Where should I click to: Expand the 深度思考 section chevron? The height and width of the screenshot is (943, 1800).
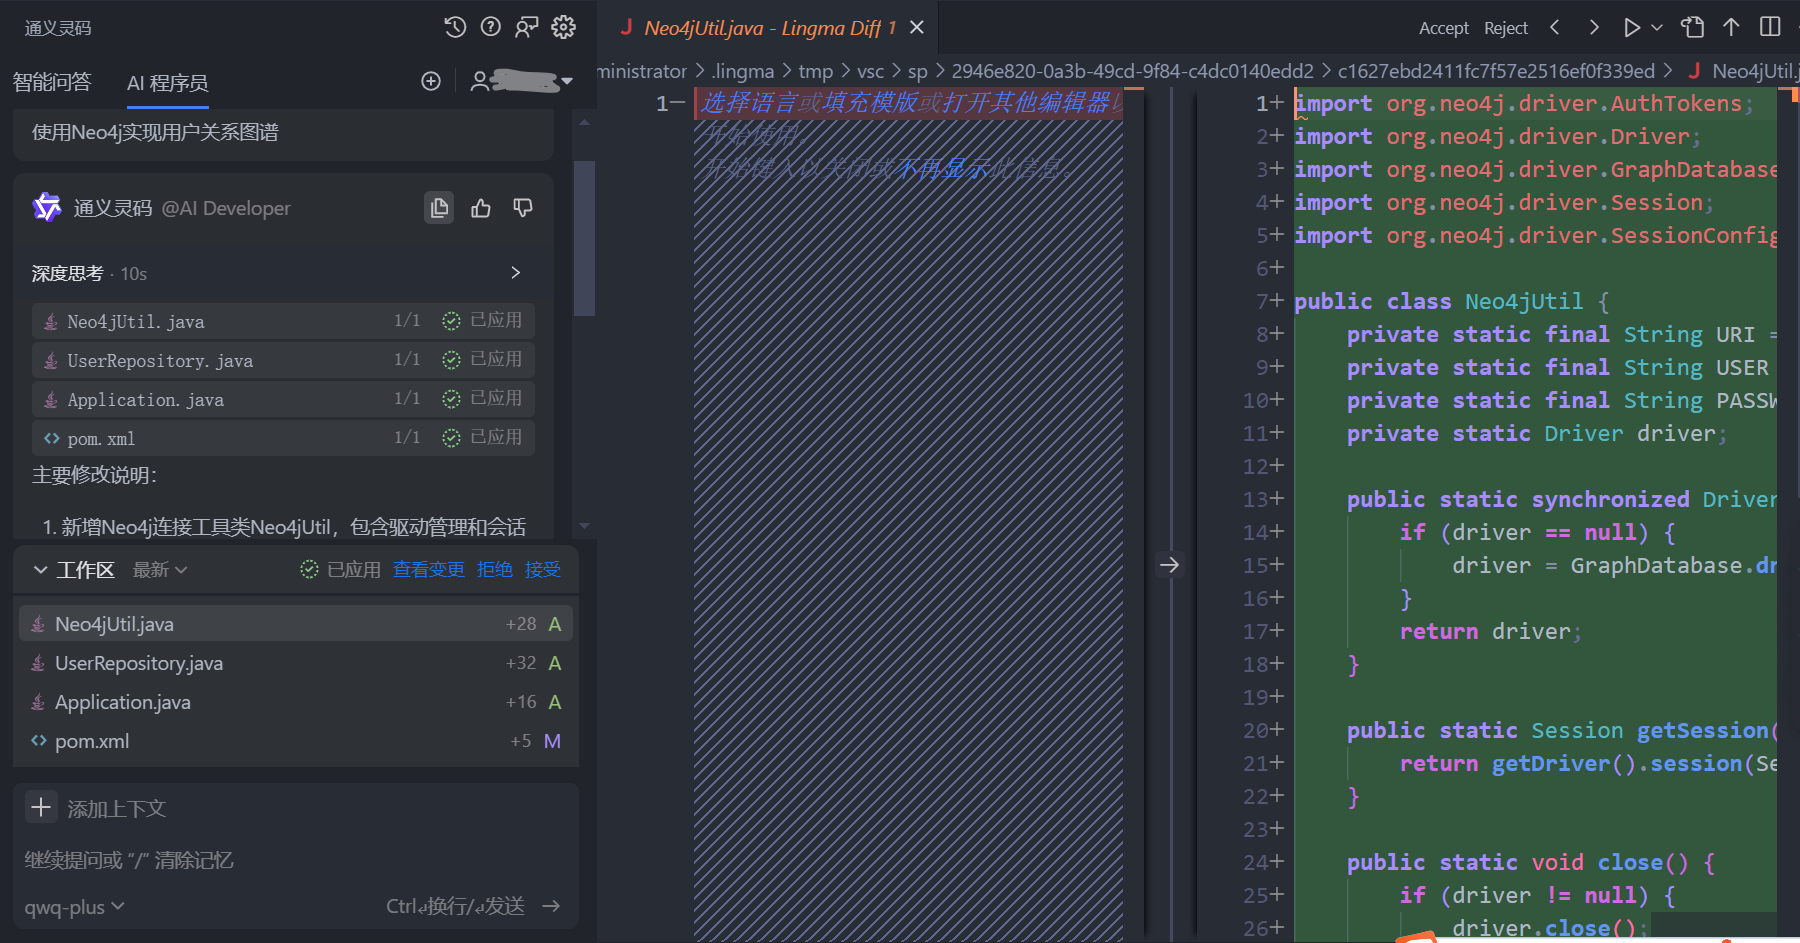click(516, 273)
